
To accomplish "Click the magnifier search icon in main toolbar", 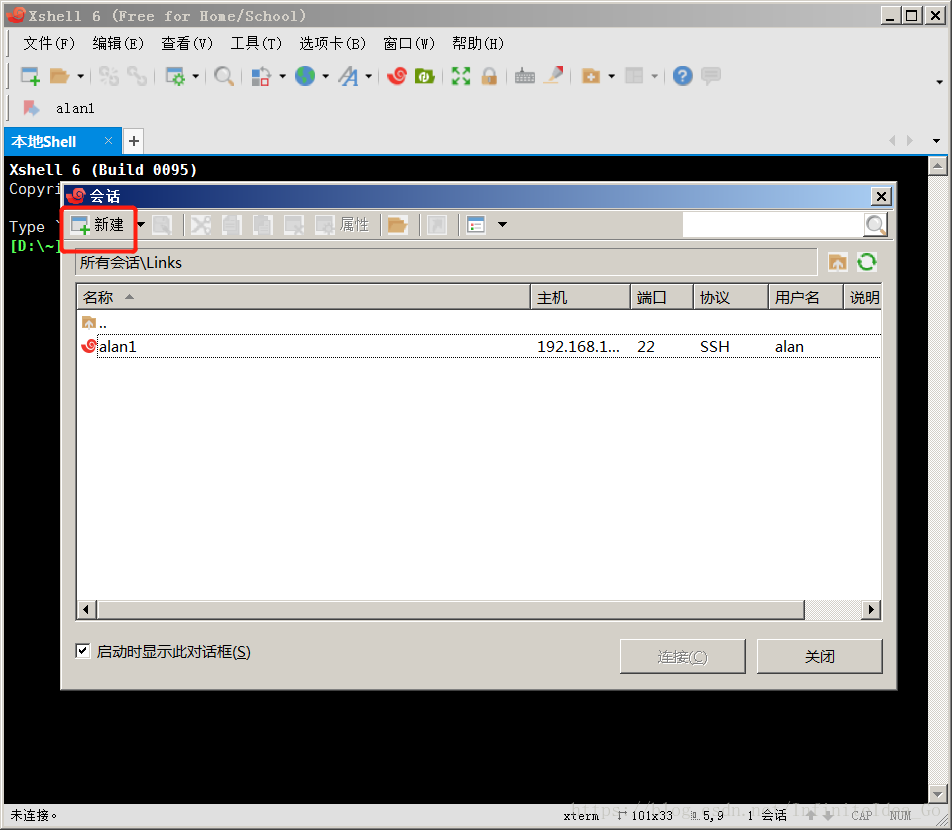I will tap(223, 76).
